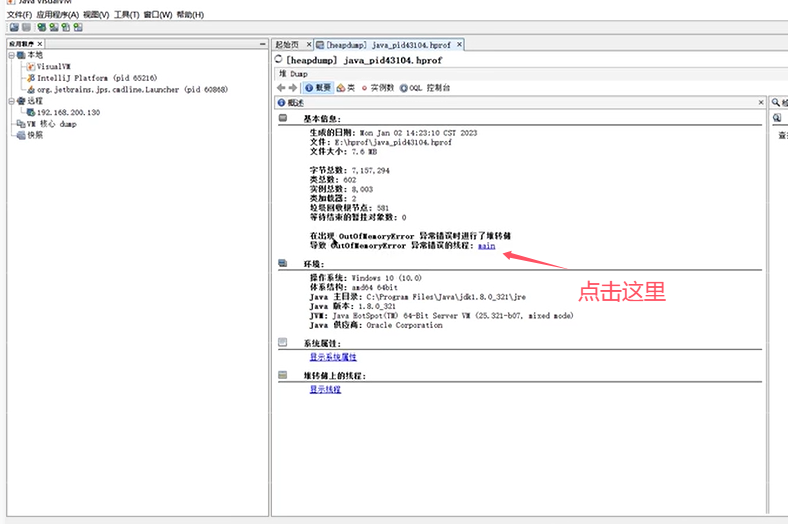Minimize the applications side panel
This screenshot has width=788, height=524.
[262, 44]
